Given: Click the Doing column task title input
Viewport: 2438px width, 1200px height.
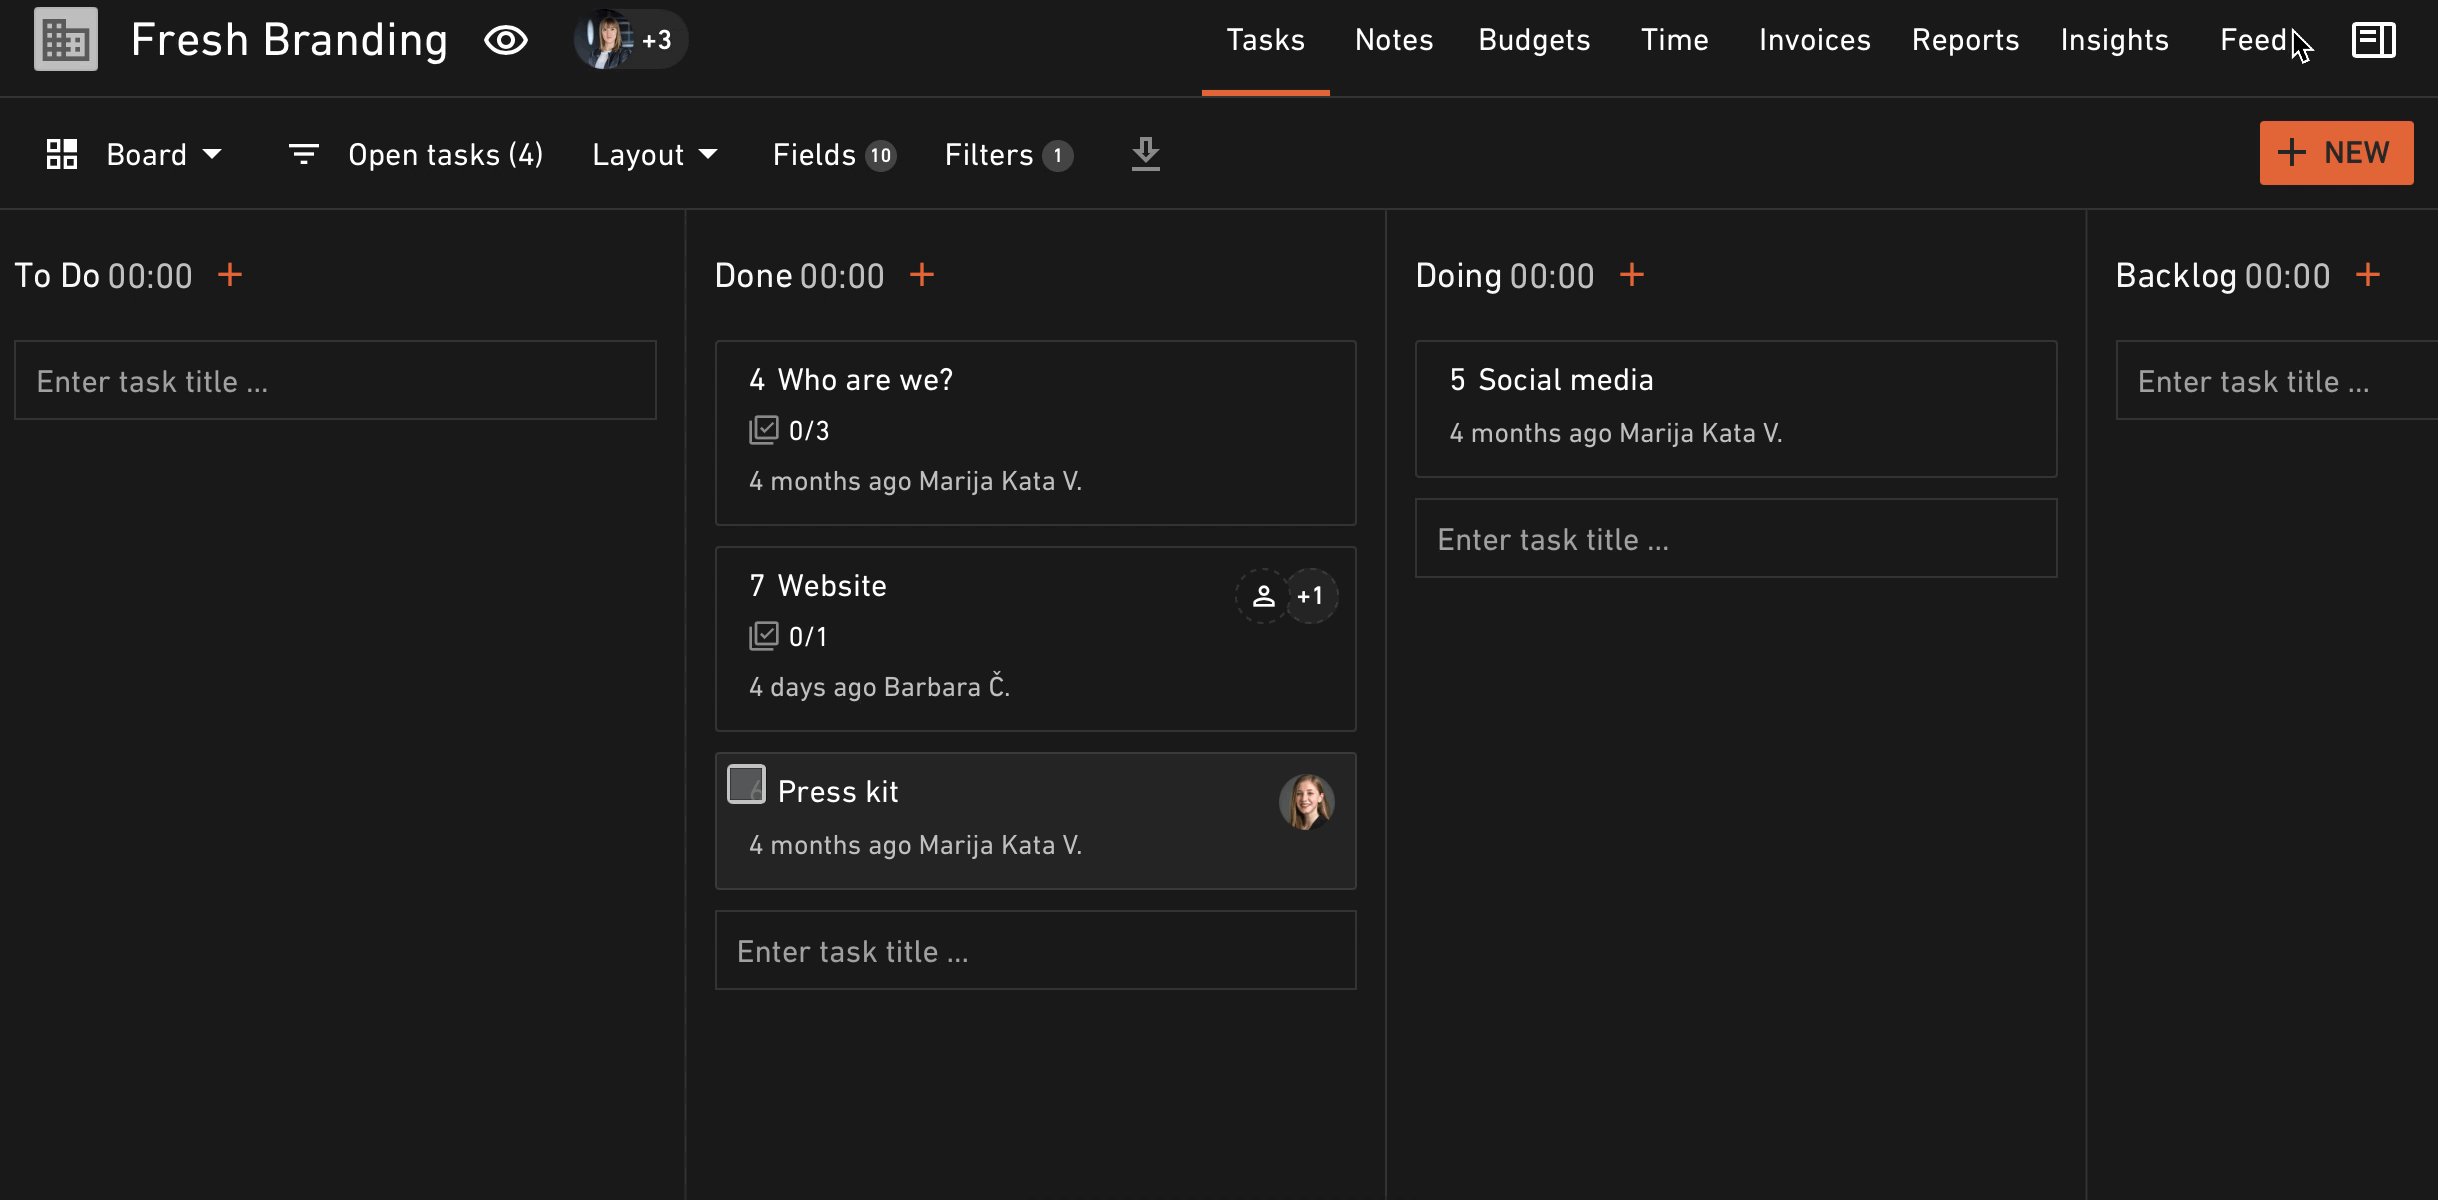Looking at the screenshot, I should (x=1736, y=538).
